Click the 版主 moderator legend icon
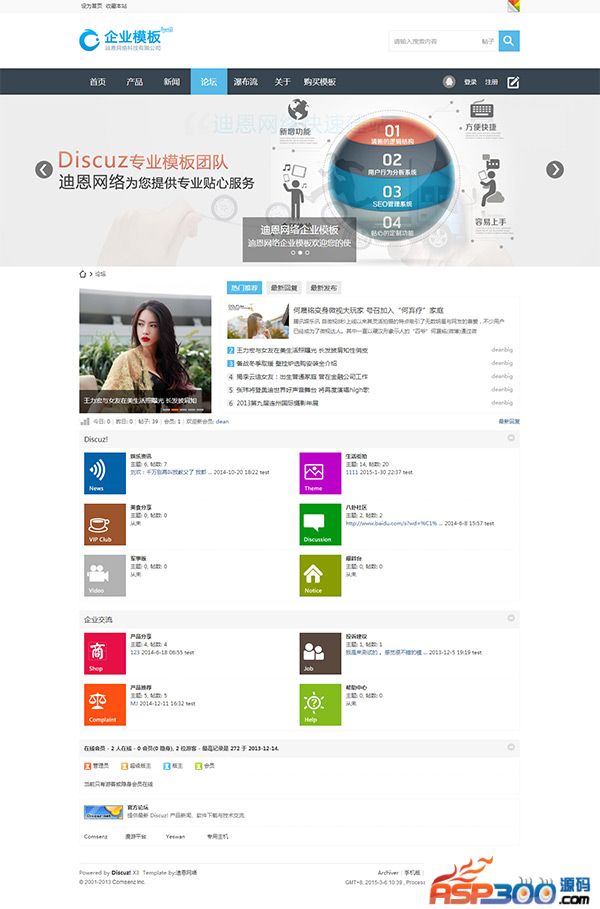This screenshot has width=600, height=909. tap(166, 766)
